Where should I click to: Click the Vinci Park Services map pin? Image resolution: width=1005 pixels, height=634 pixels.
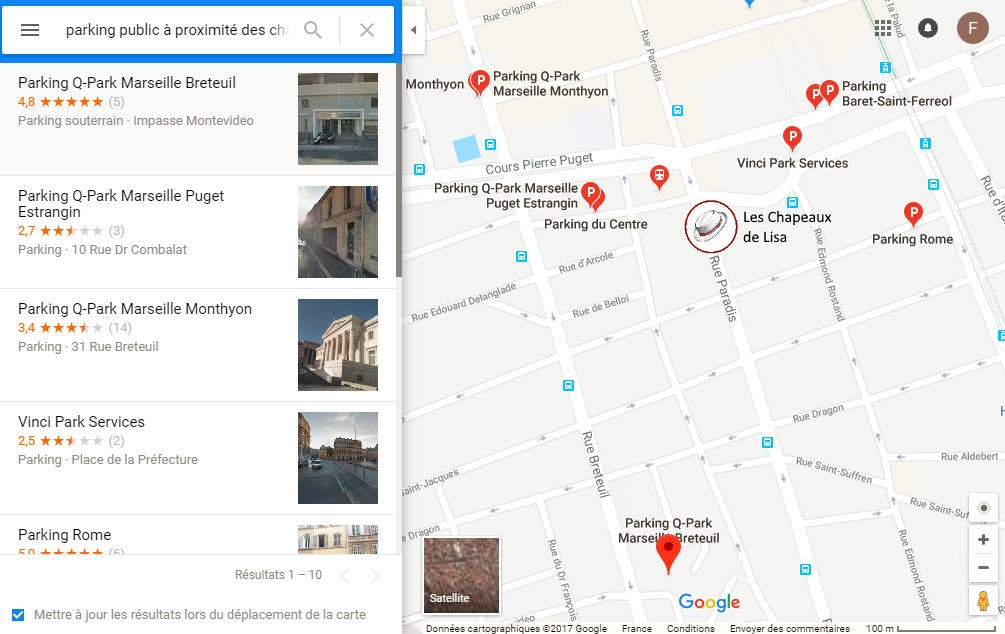pyautogui.click(x=793, y=138)
